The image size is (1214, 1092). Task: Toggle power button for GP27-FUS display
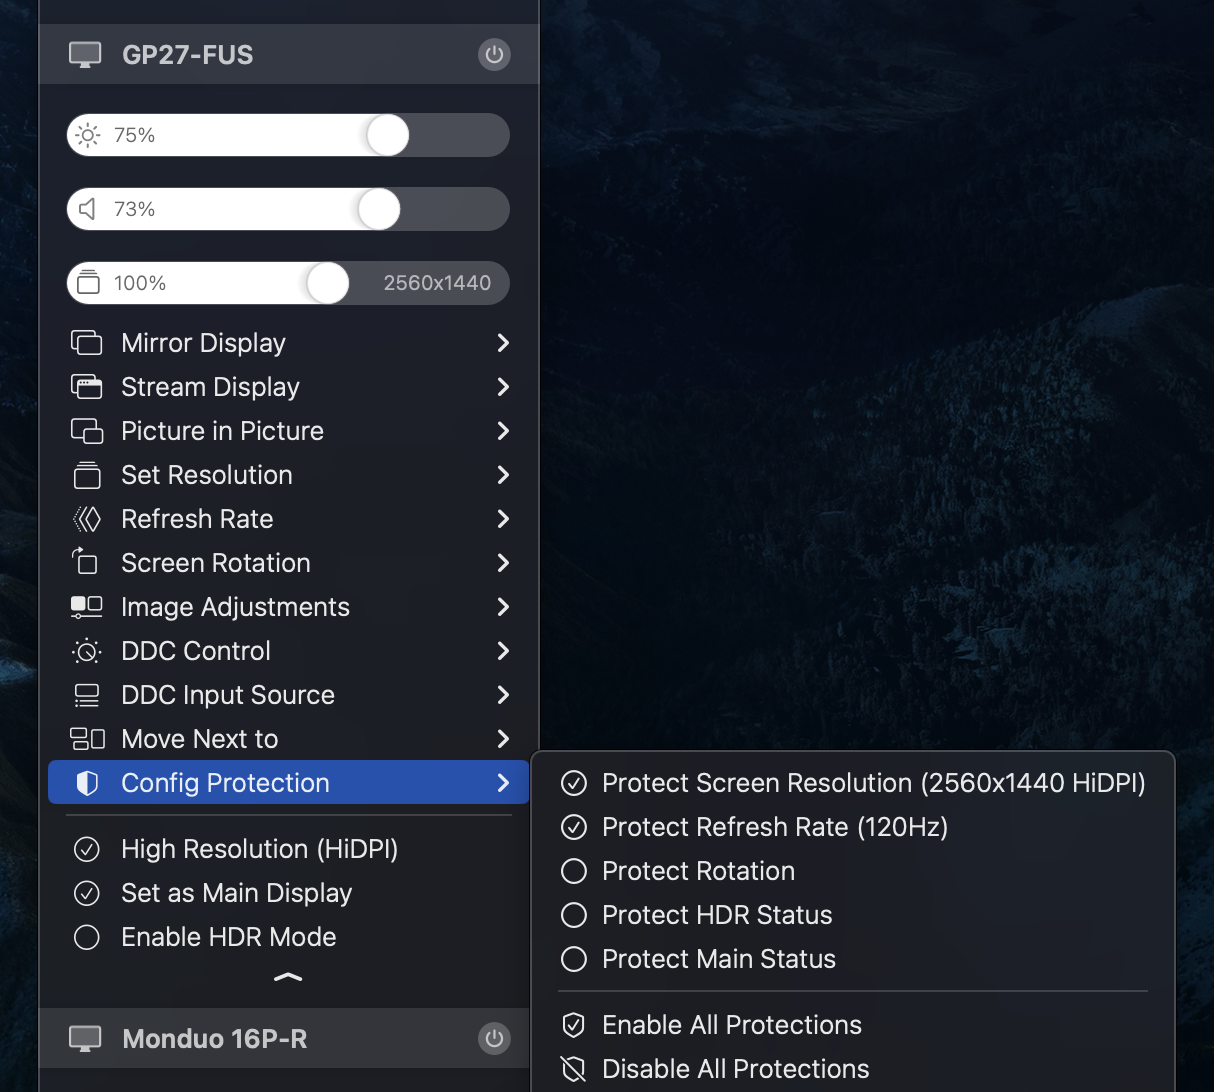[x=494, y=54]
